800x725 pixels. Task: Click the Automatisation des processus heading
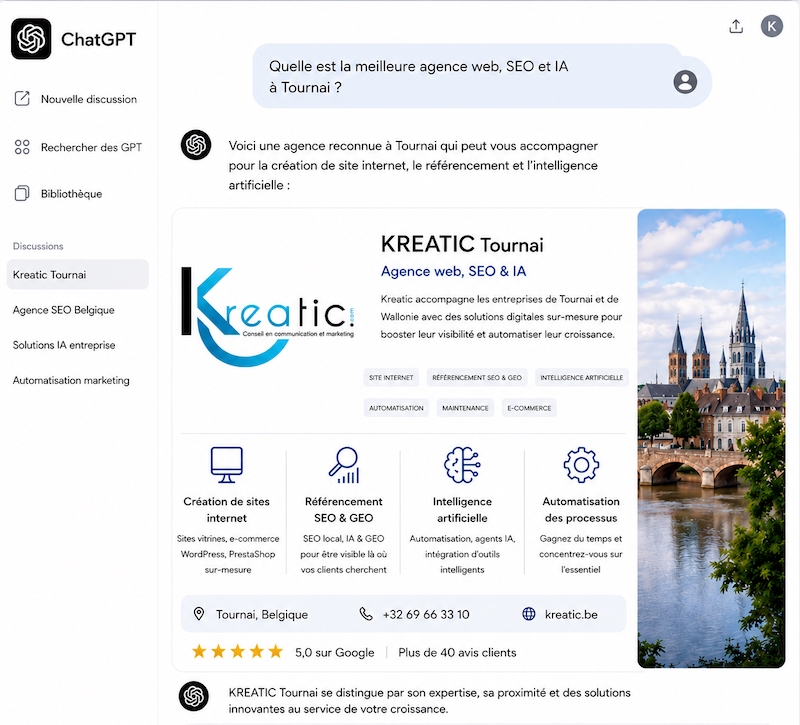pyautogui.click(x=581, y=509)
